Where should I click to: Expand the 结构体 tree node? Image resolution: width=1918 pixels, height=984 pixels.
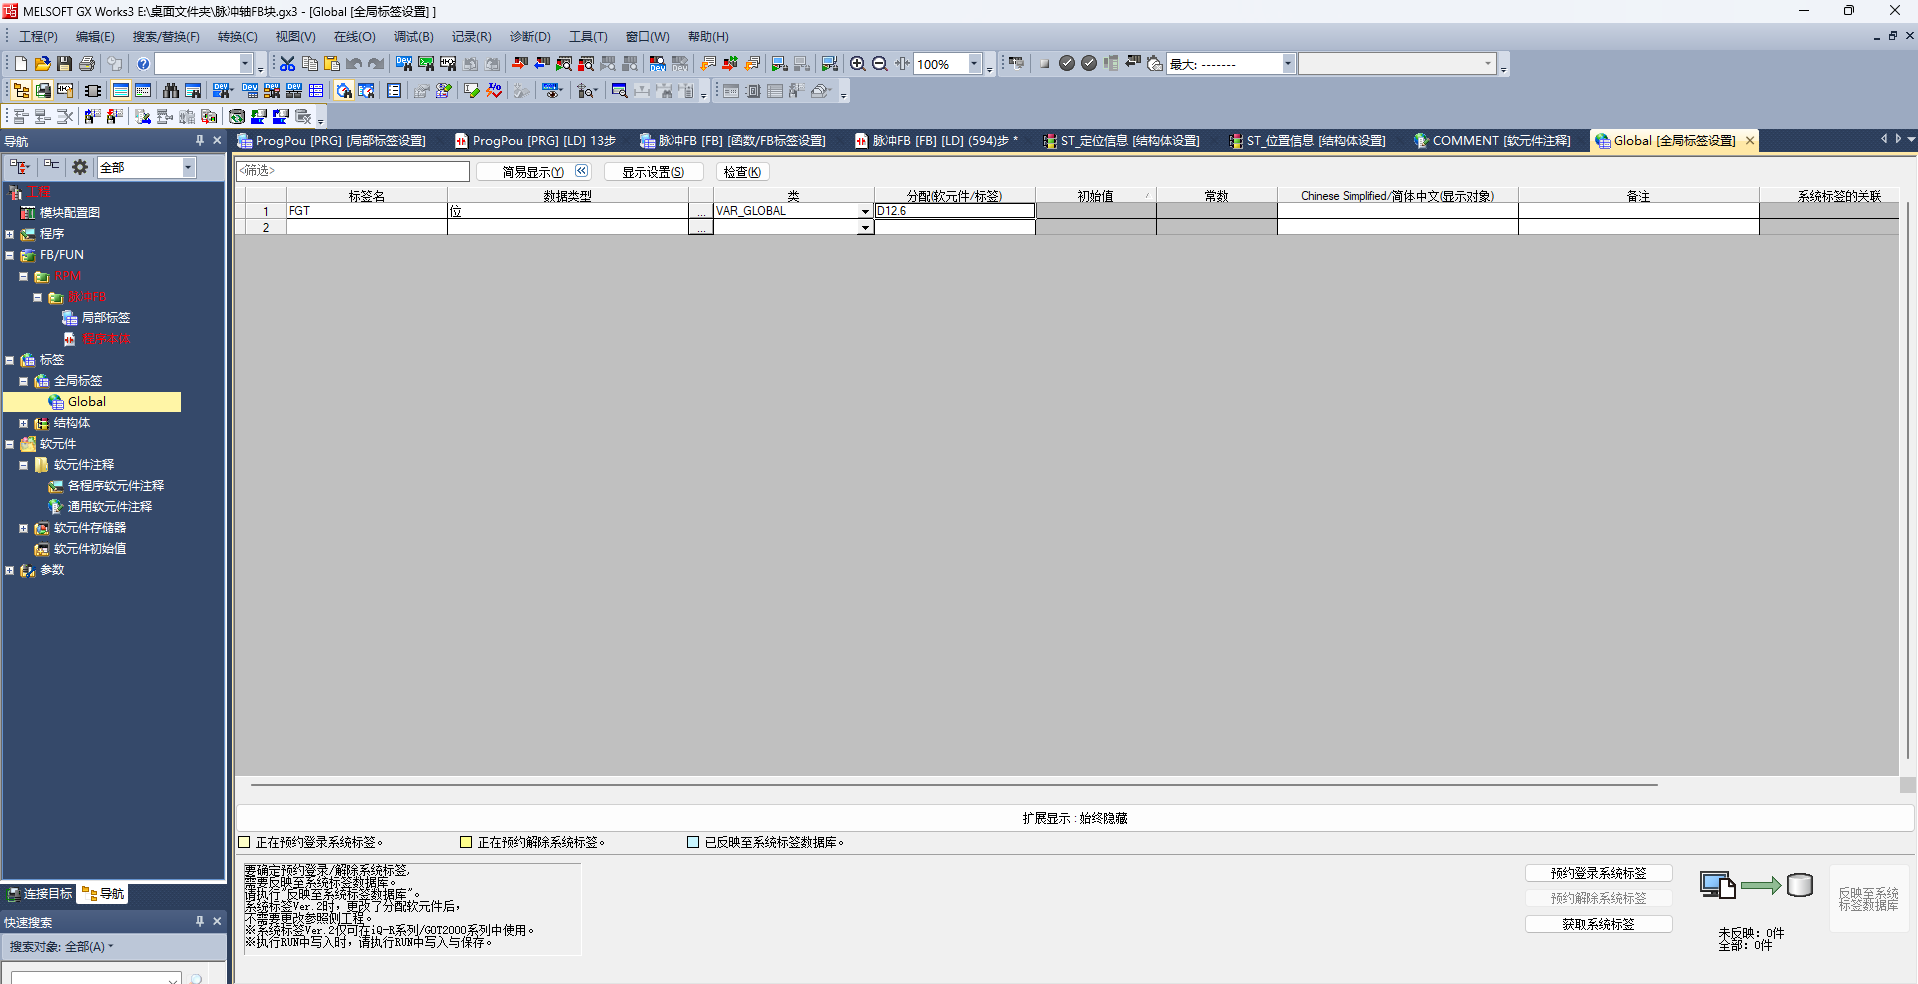[x=24, y=423]
